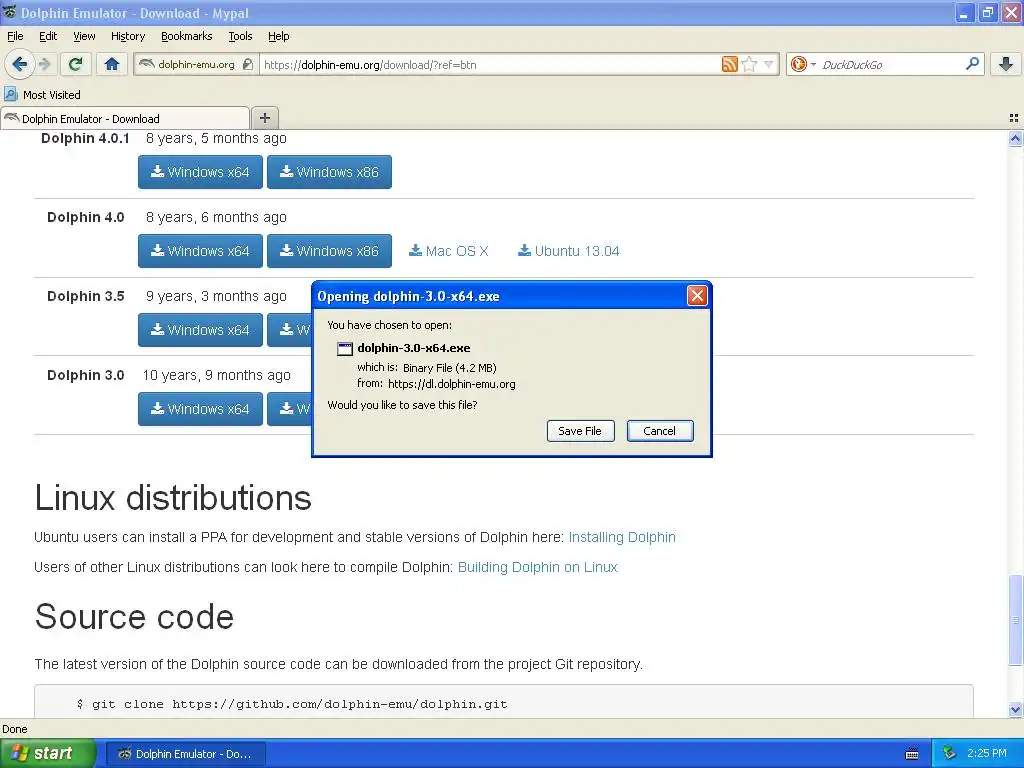
Task: Click the Mypal window title bar icon
Action: (x=10, y=12)
